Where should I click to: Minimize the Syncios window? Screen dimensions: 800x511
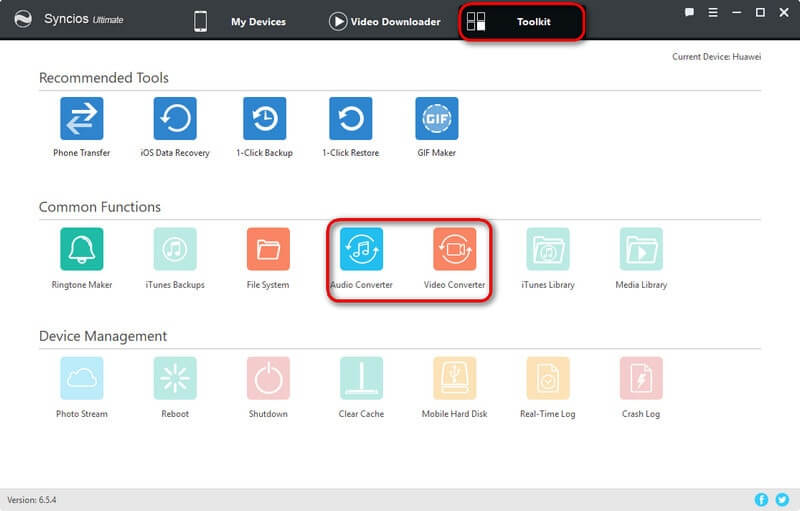pyautogui.click(x=736, y=12)
